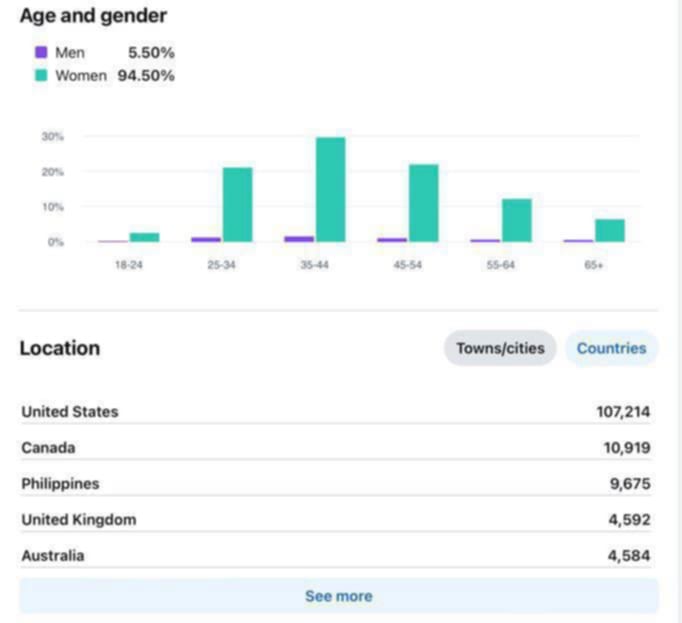Click the Women bar for ages 35-44
The width and height of the screenshot is (682, 623).
[330, 190]
